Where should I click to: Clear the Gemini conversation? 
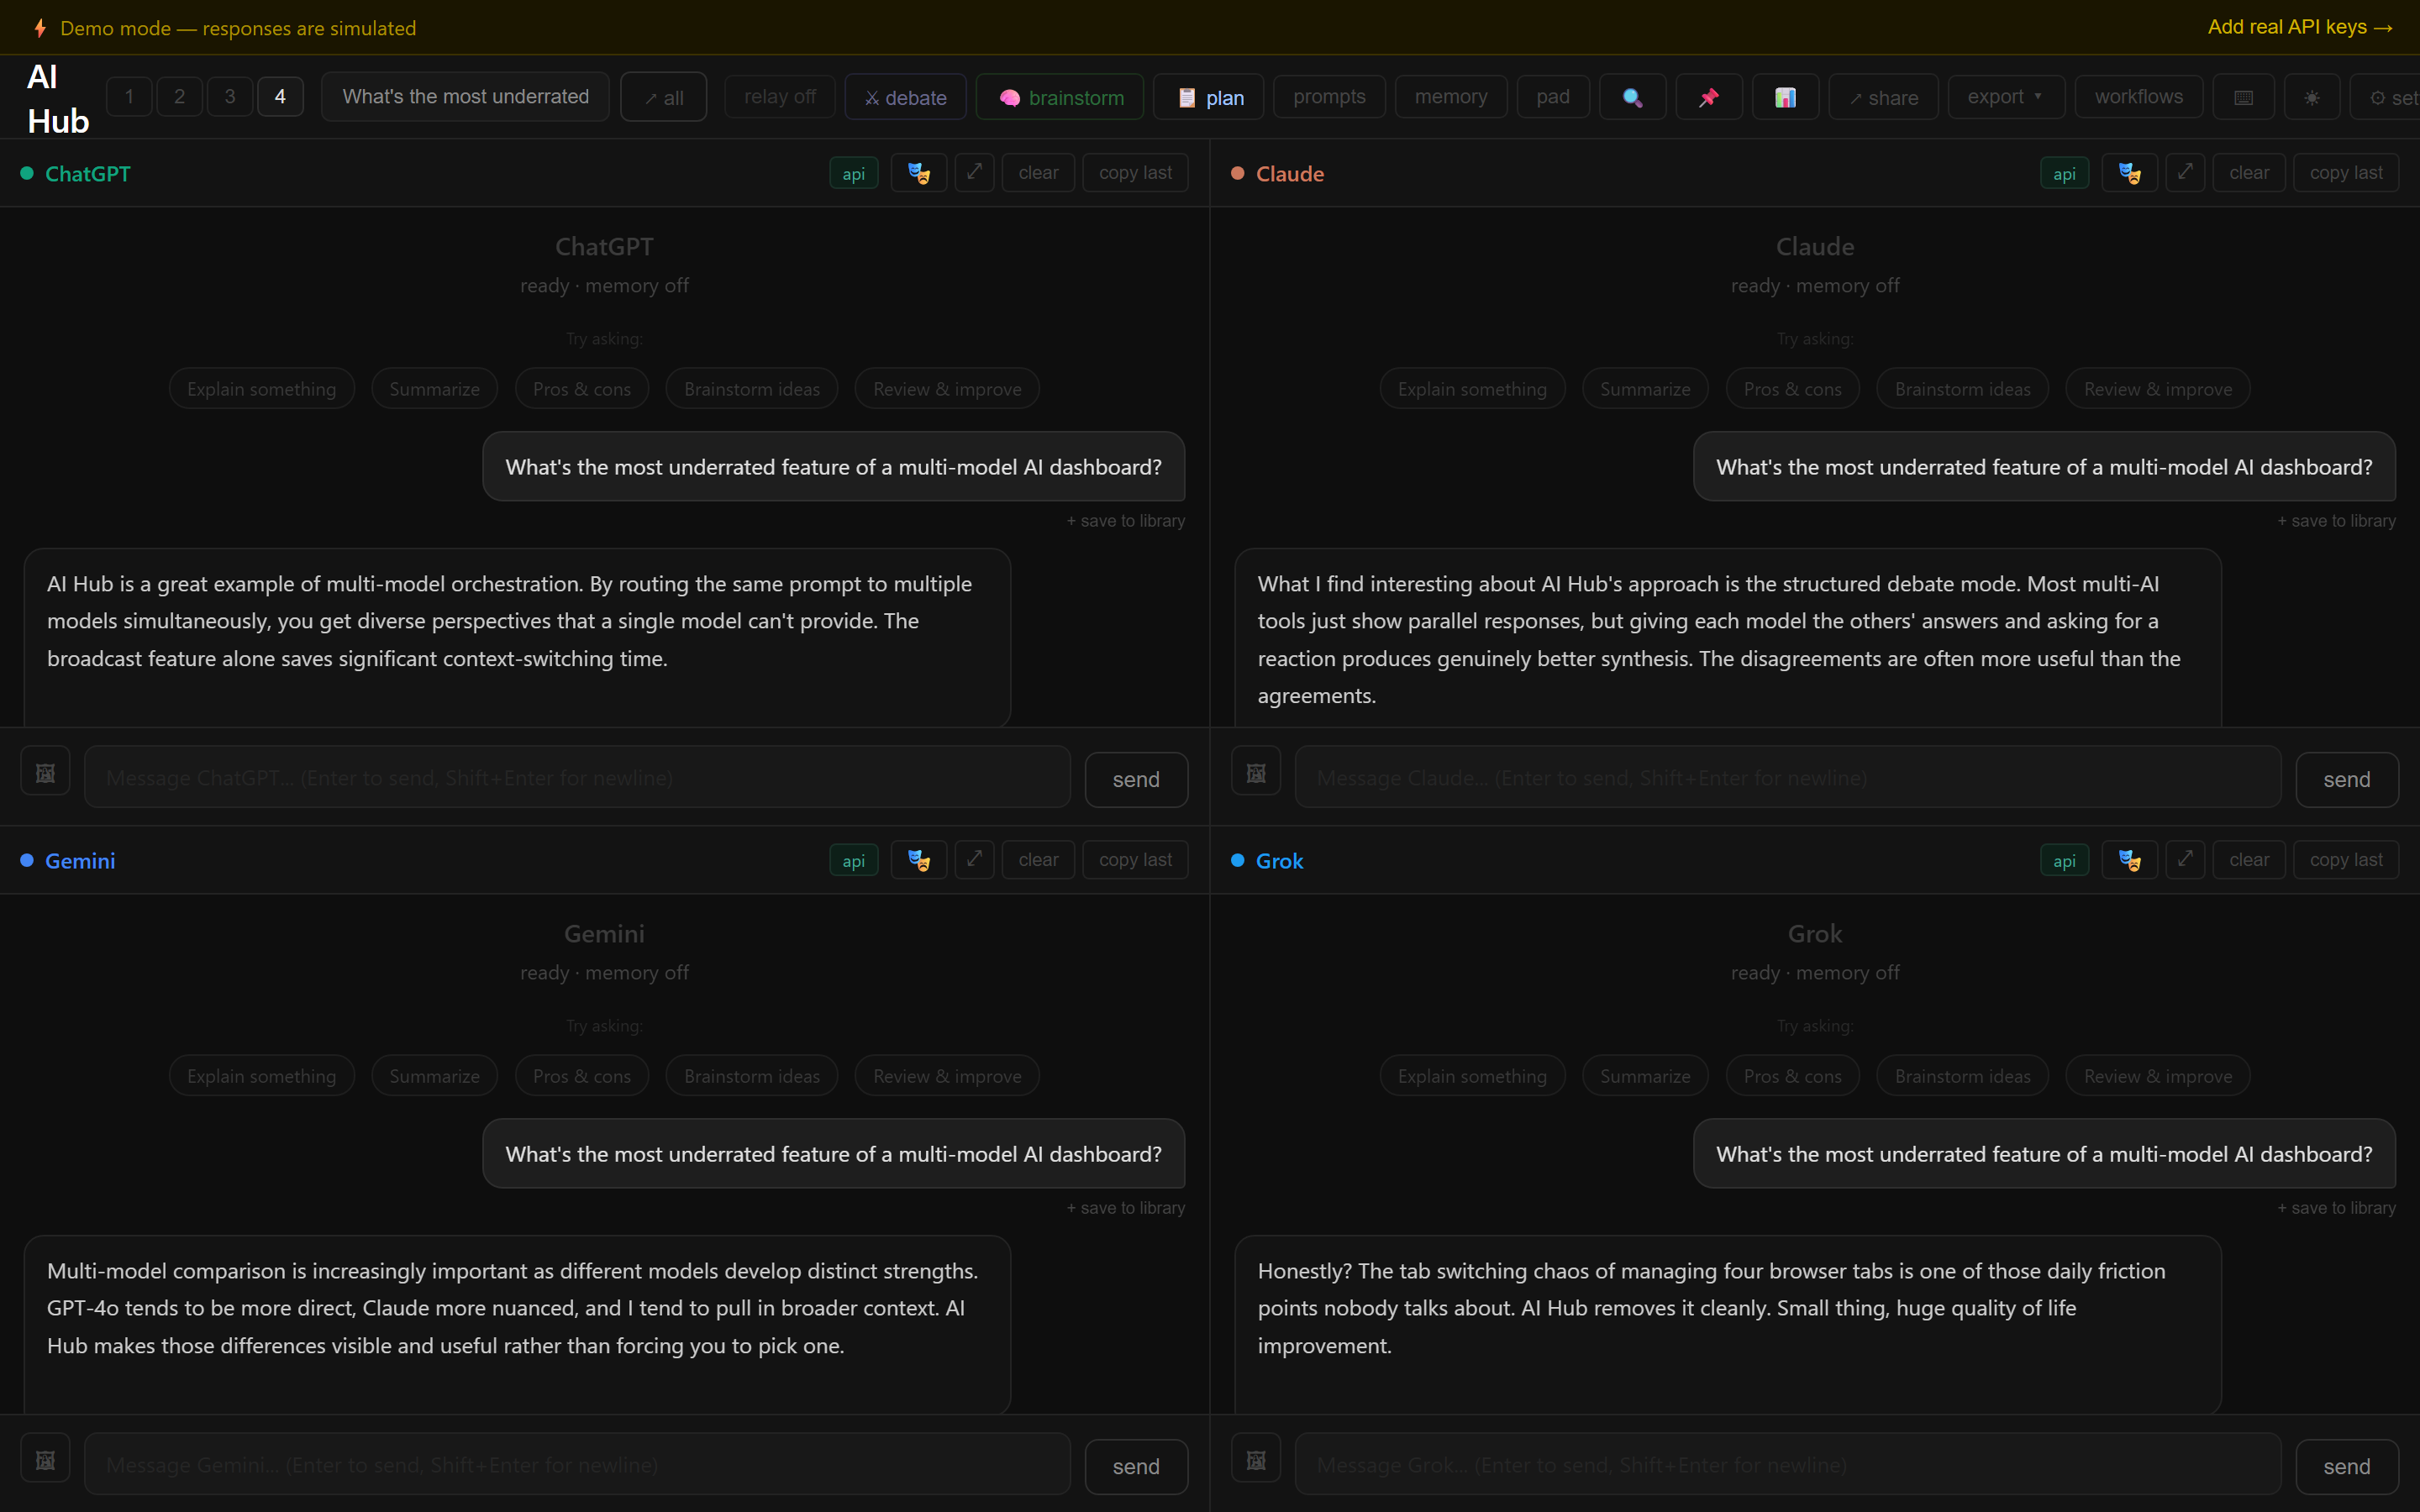click(1038, 860)
